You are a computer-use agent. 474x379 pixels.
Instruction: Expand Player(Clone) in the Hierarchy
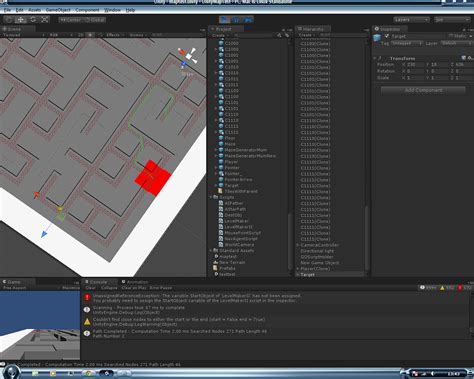coord(298,269)
